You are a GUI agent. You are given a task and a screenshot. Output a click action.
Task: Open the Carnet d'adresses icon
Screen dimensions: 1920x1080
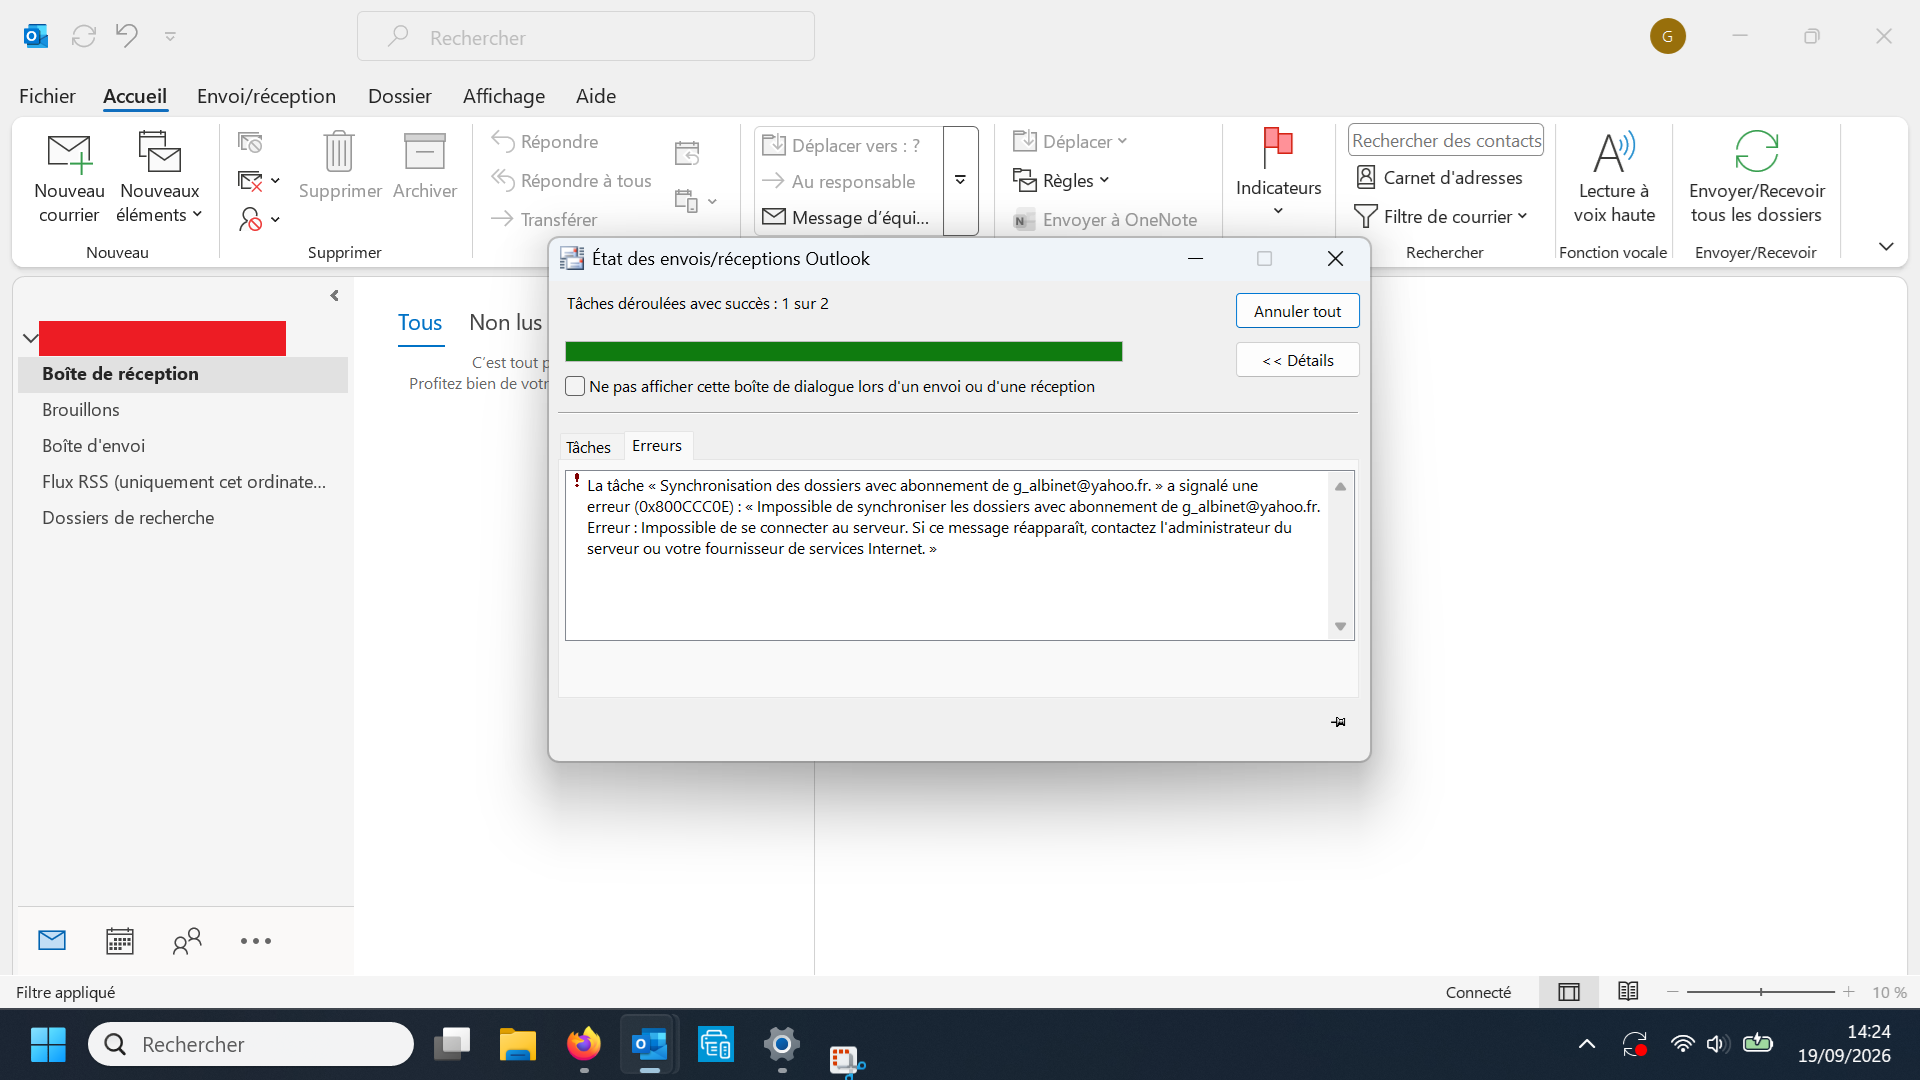pyautogui.click(x=1366, y=177)
